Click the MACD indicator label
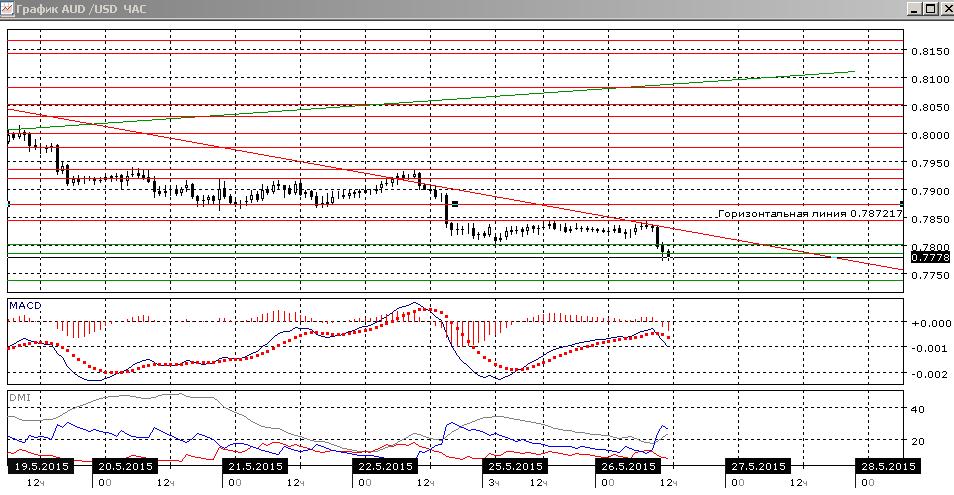 (x=25, y=305)
